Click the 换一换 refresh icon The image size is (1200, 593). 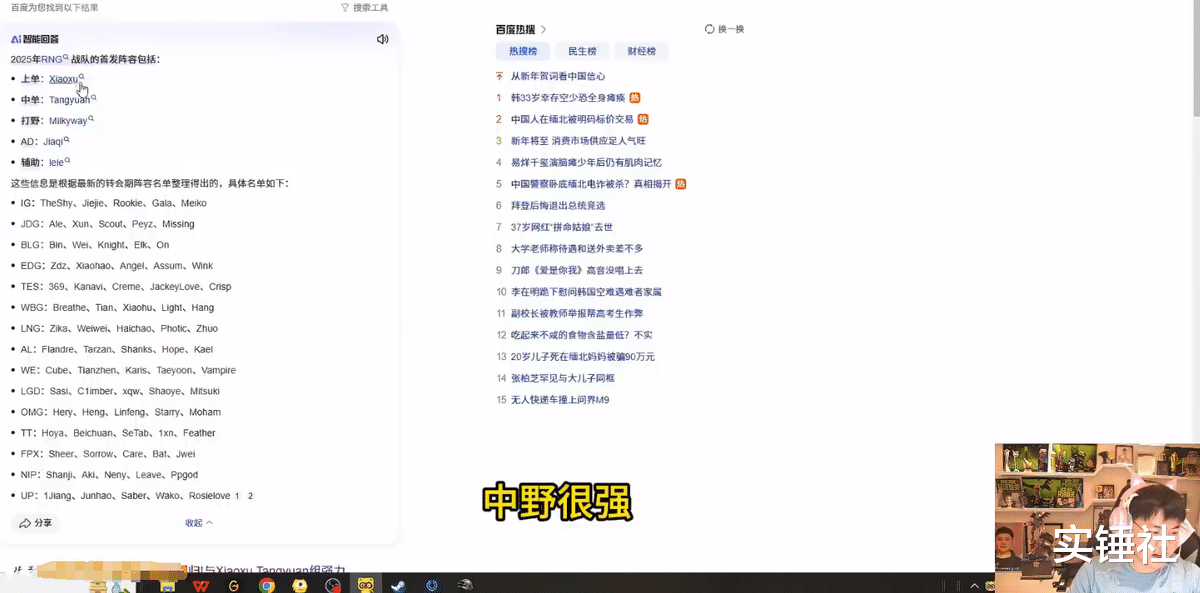pos(710,29)
